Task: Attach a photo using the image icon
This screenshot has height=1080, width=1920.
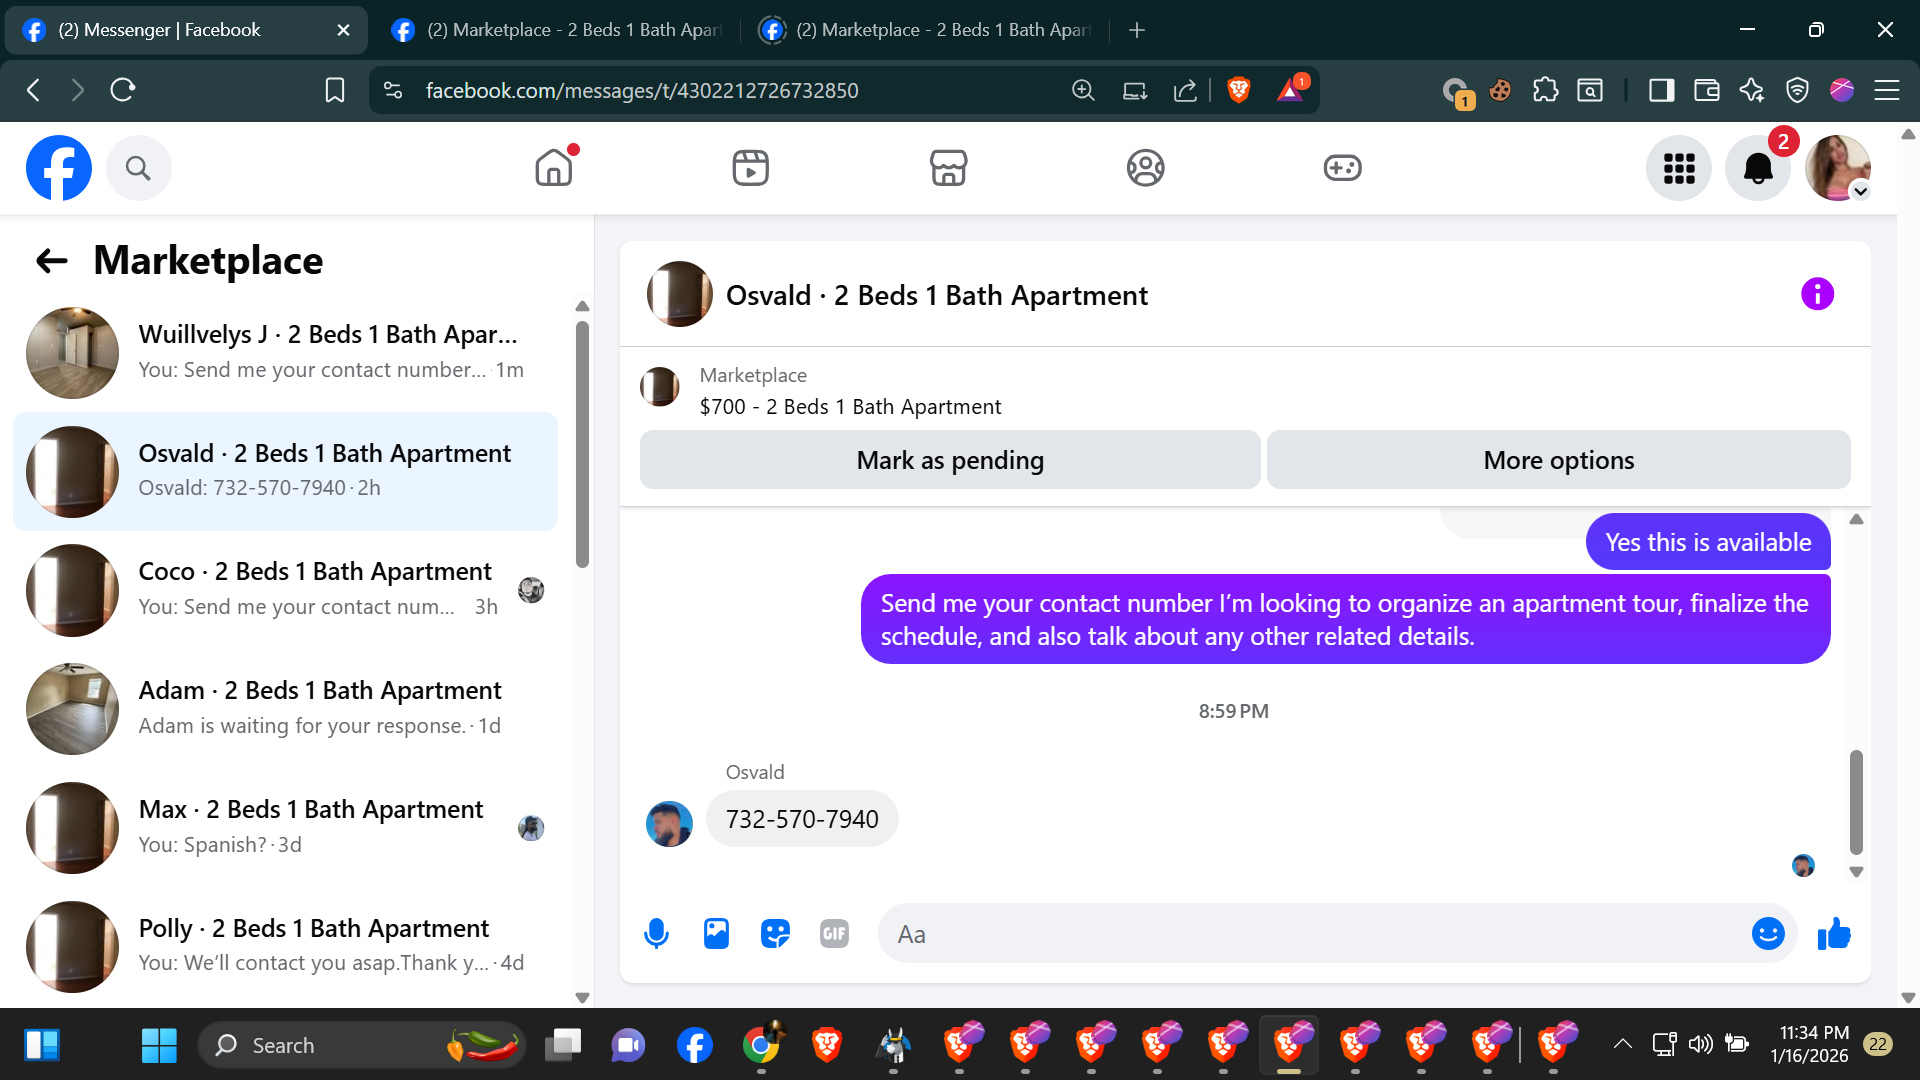Action: click(716, 934)
